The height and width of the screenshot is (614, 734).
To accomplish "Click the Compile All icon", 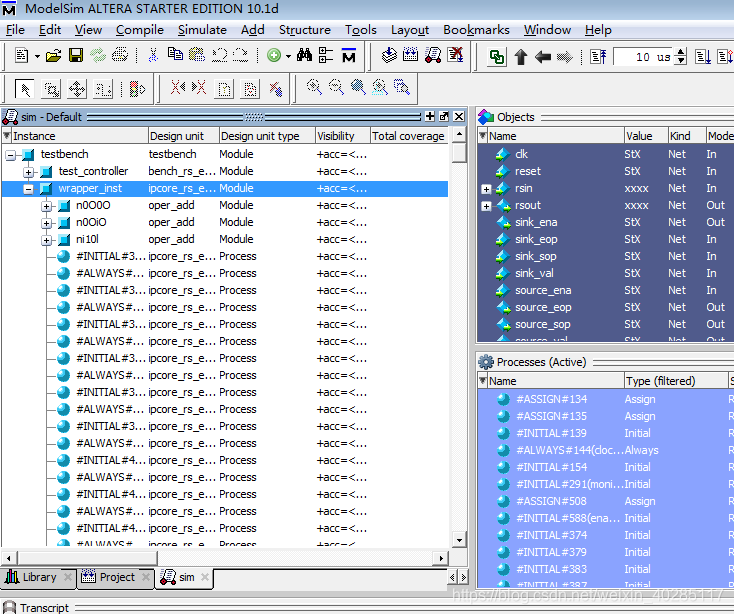I will [411, 55].
